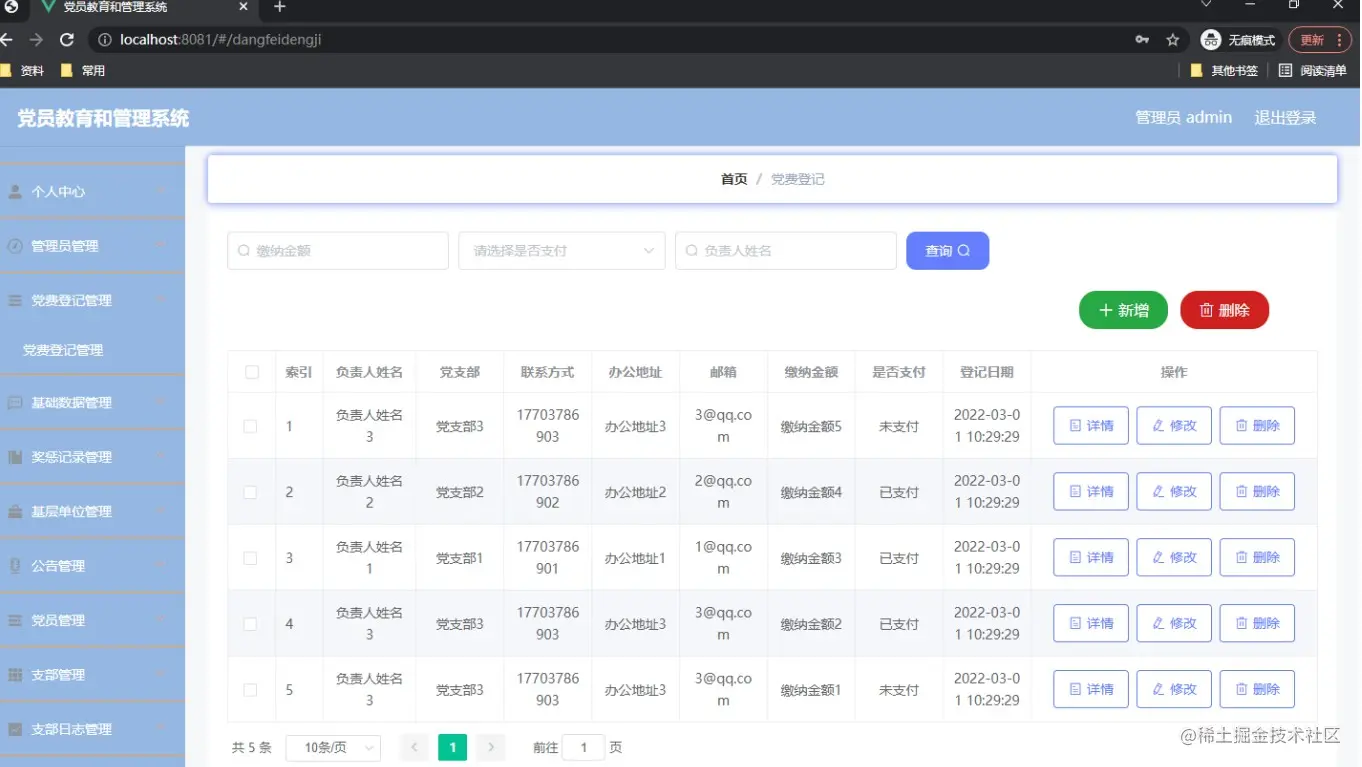Image resolution: width=1362 pixels, height=767 pixels.
Task: Click 退出登录 to log out
Action: (1285, 118)
